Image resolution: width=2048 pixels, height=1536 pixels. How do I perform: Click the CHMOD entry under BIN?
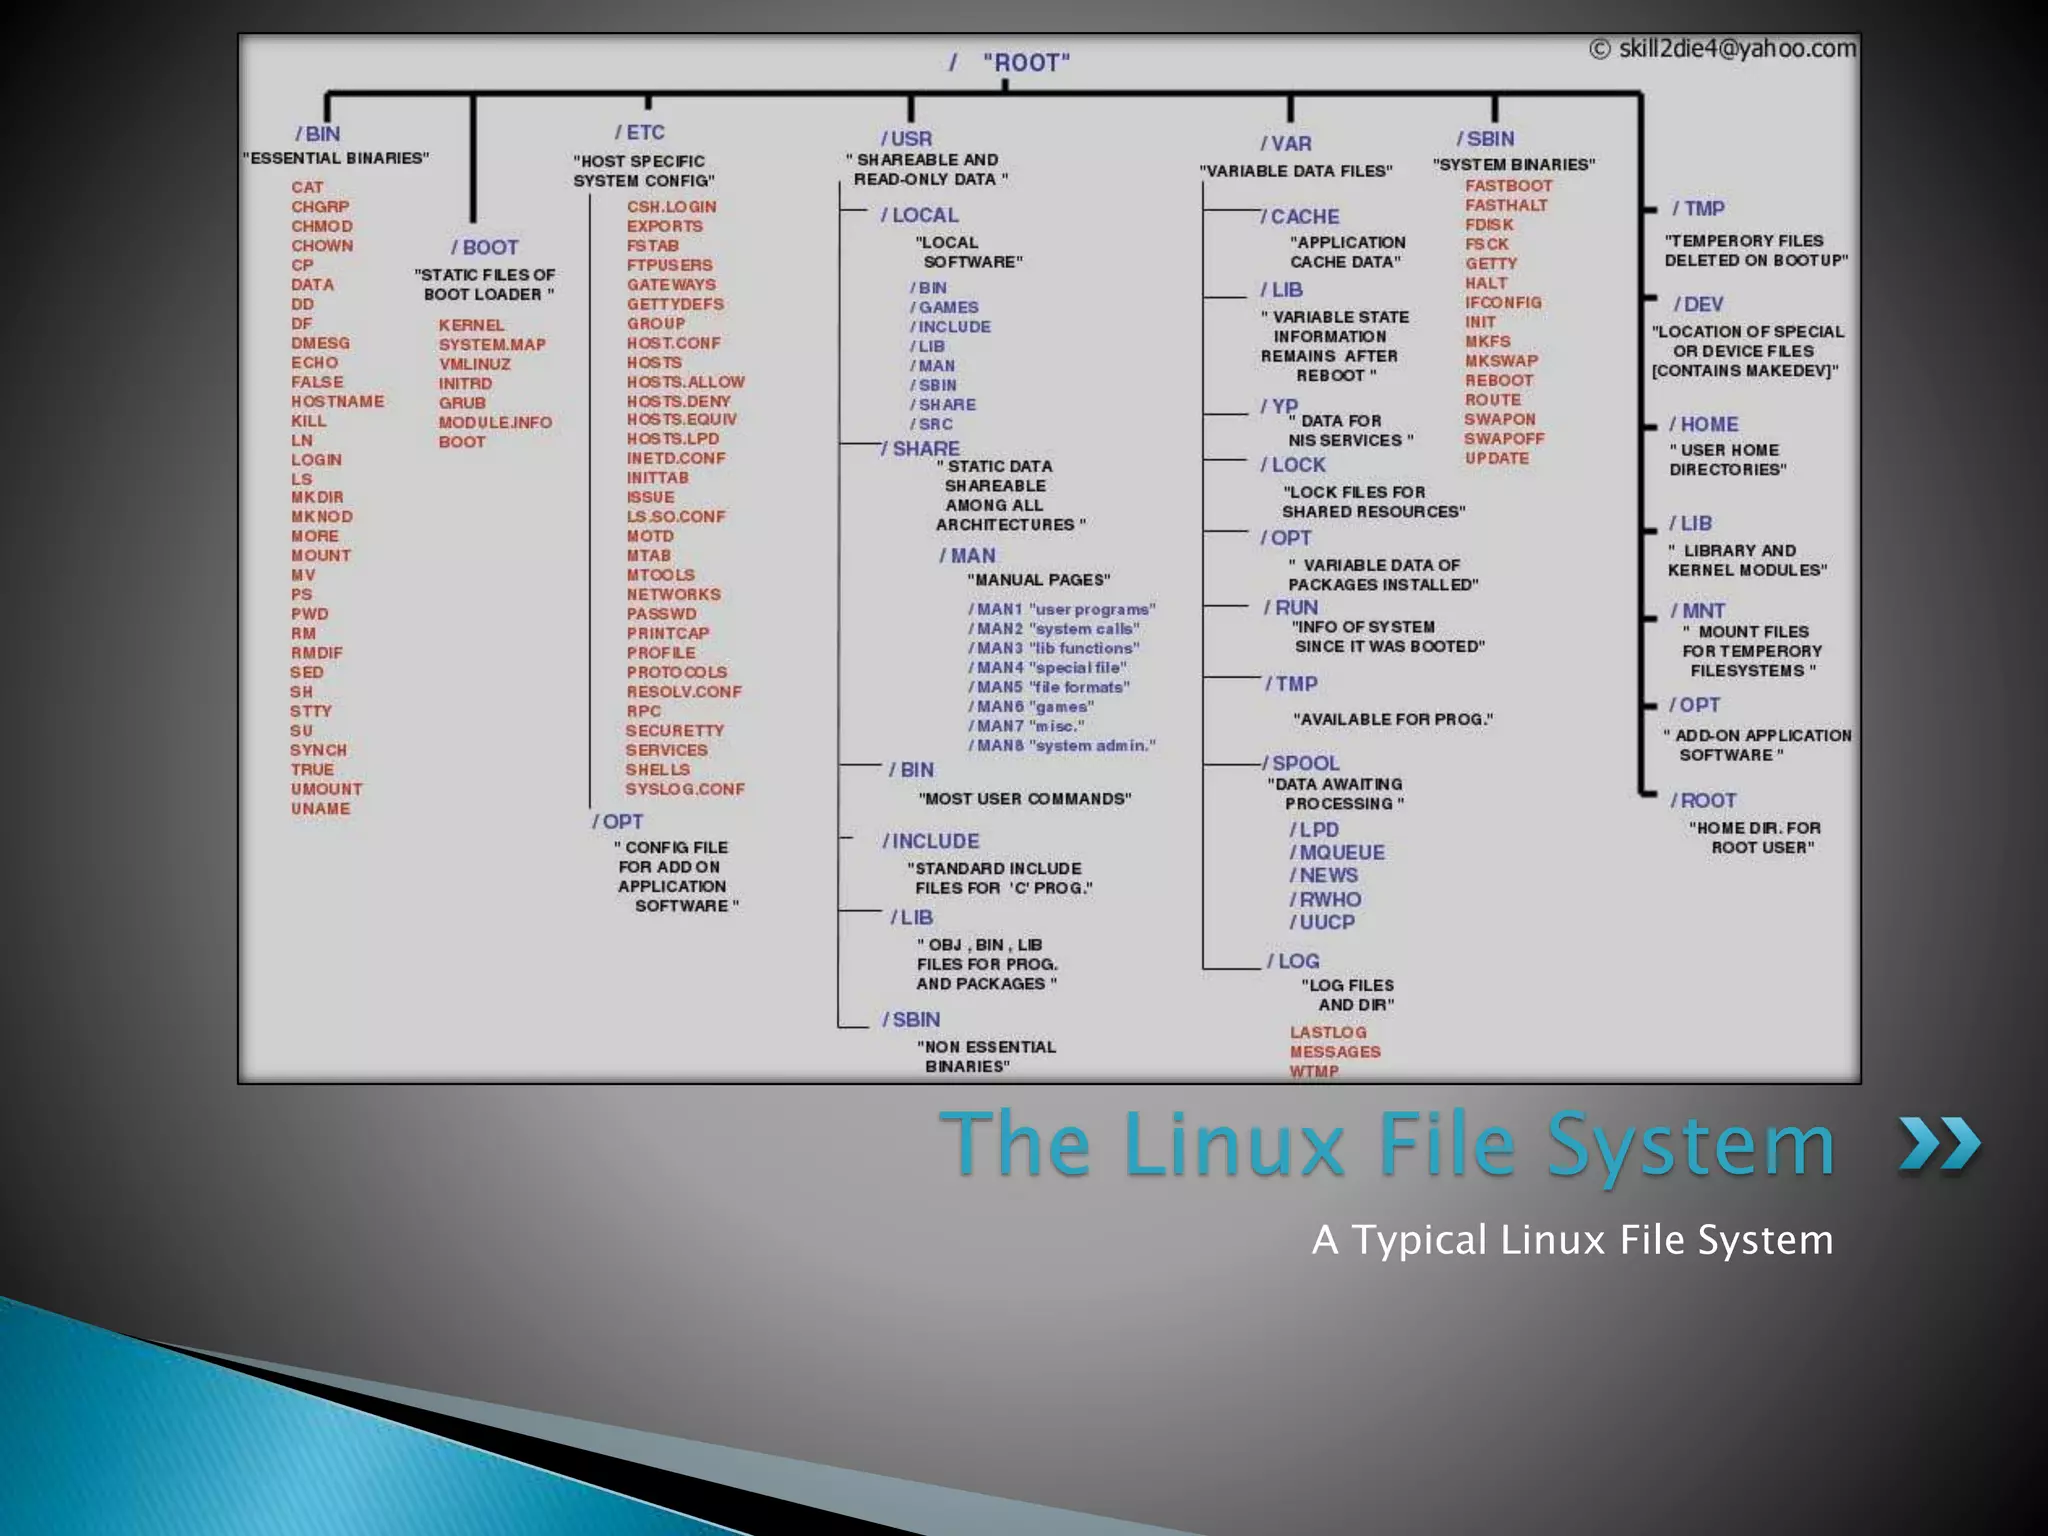pos(322,227)
